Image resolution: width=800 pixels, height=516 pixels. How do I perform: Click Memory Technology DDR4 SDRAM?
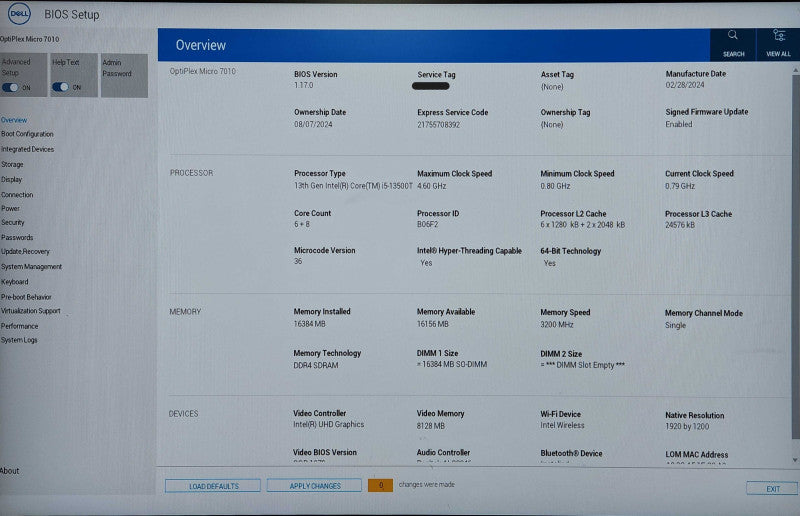pos(315,365)
